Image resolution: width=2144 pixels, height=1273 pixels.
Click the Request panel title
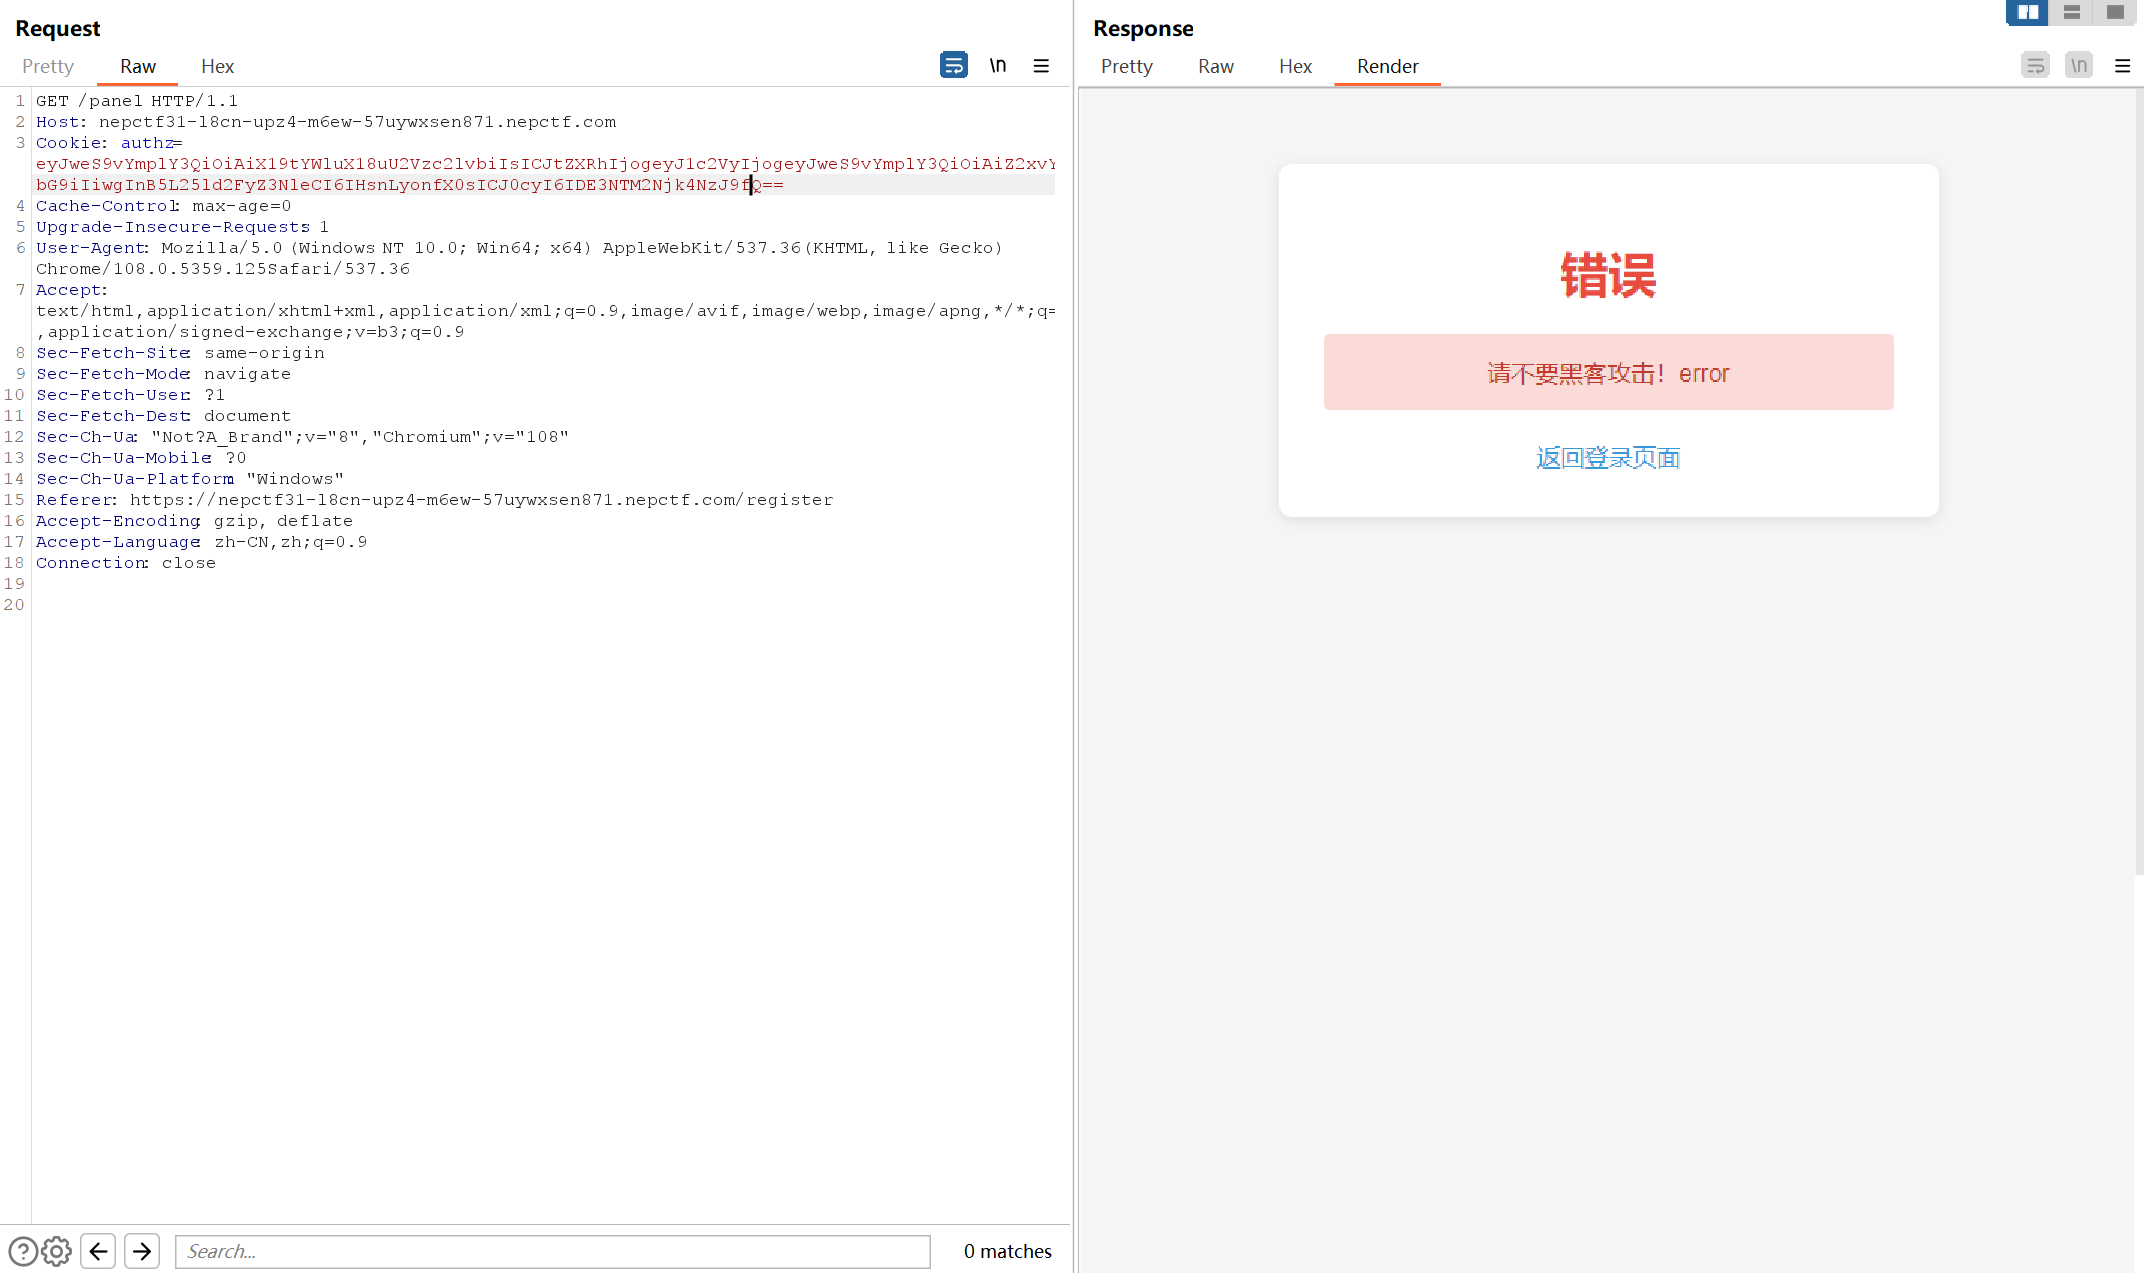[x=57, y=28]
